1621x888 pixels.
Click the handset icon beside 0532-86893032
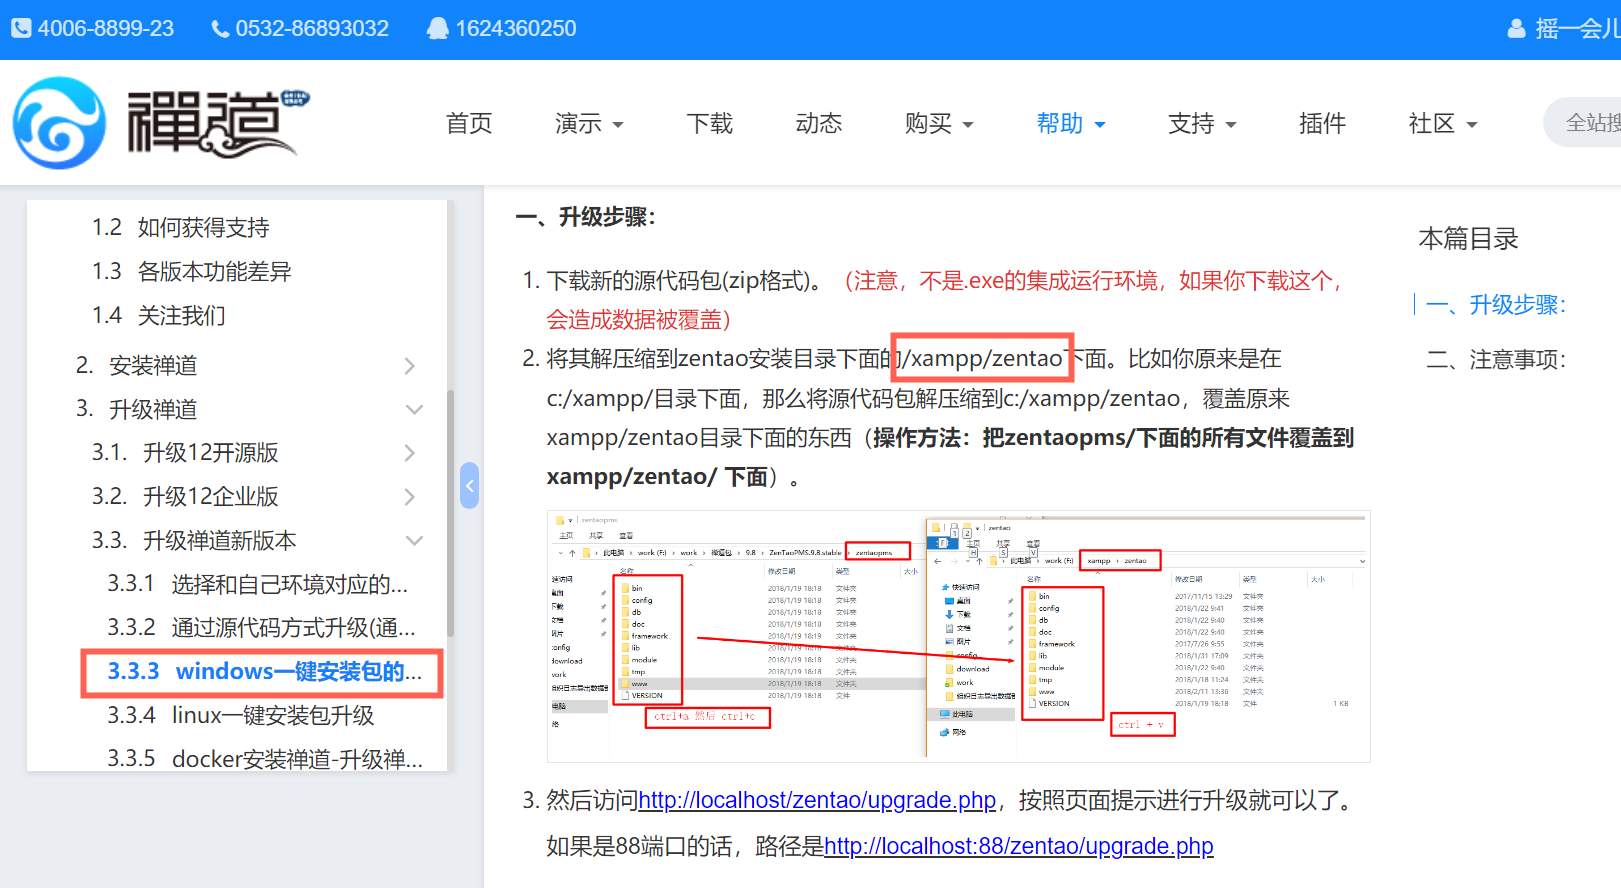click(x=220, y=29)
